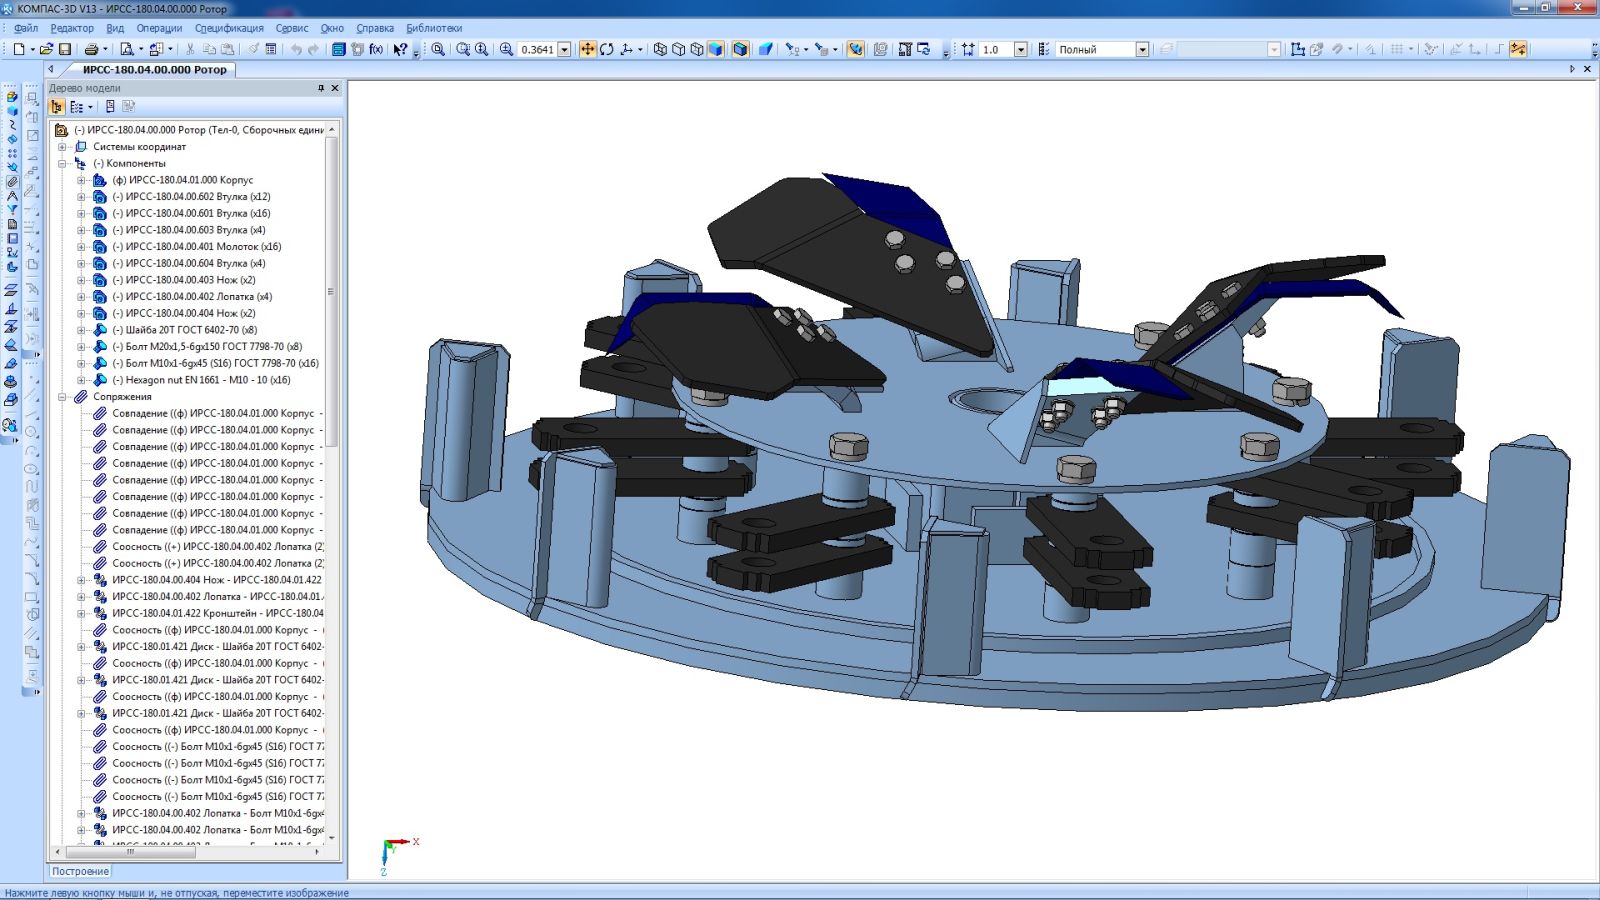
Task: Select the paperclip Mates tool in sidebar
Action: [x=12, y=182]
